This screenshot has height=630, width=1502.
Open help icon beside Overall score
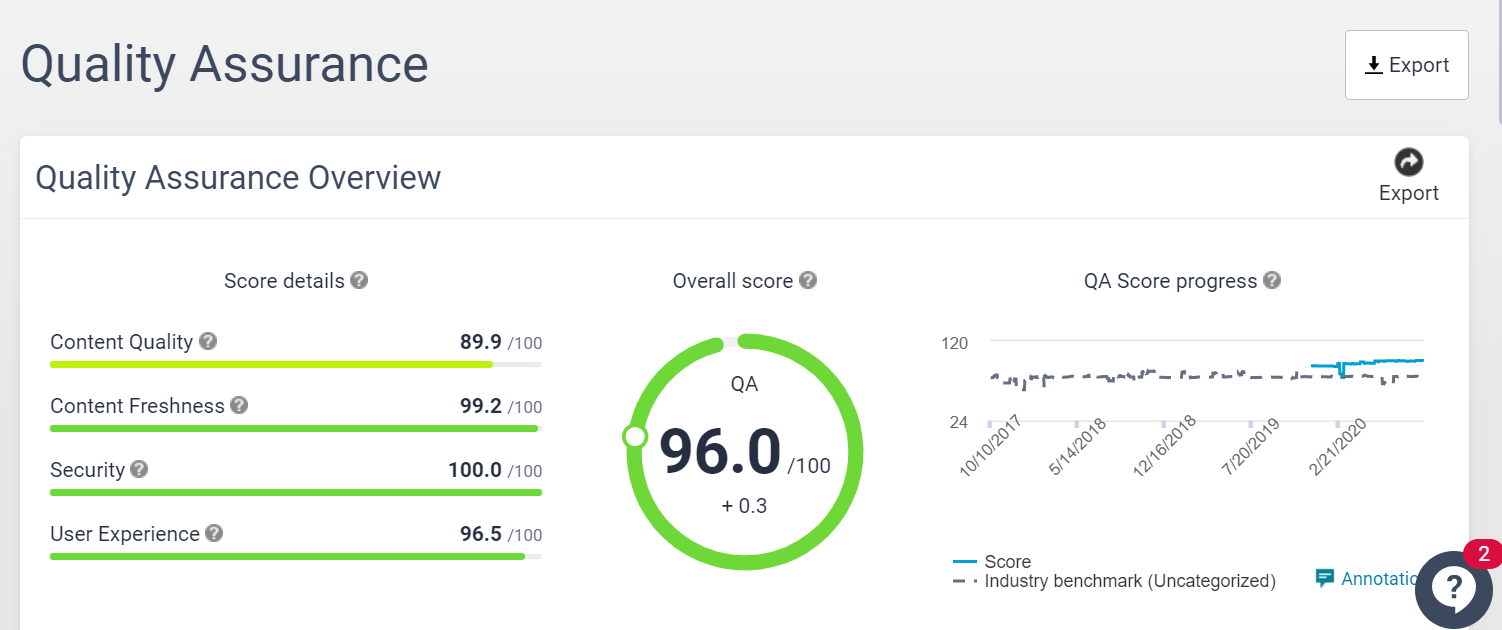point(808,280)
